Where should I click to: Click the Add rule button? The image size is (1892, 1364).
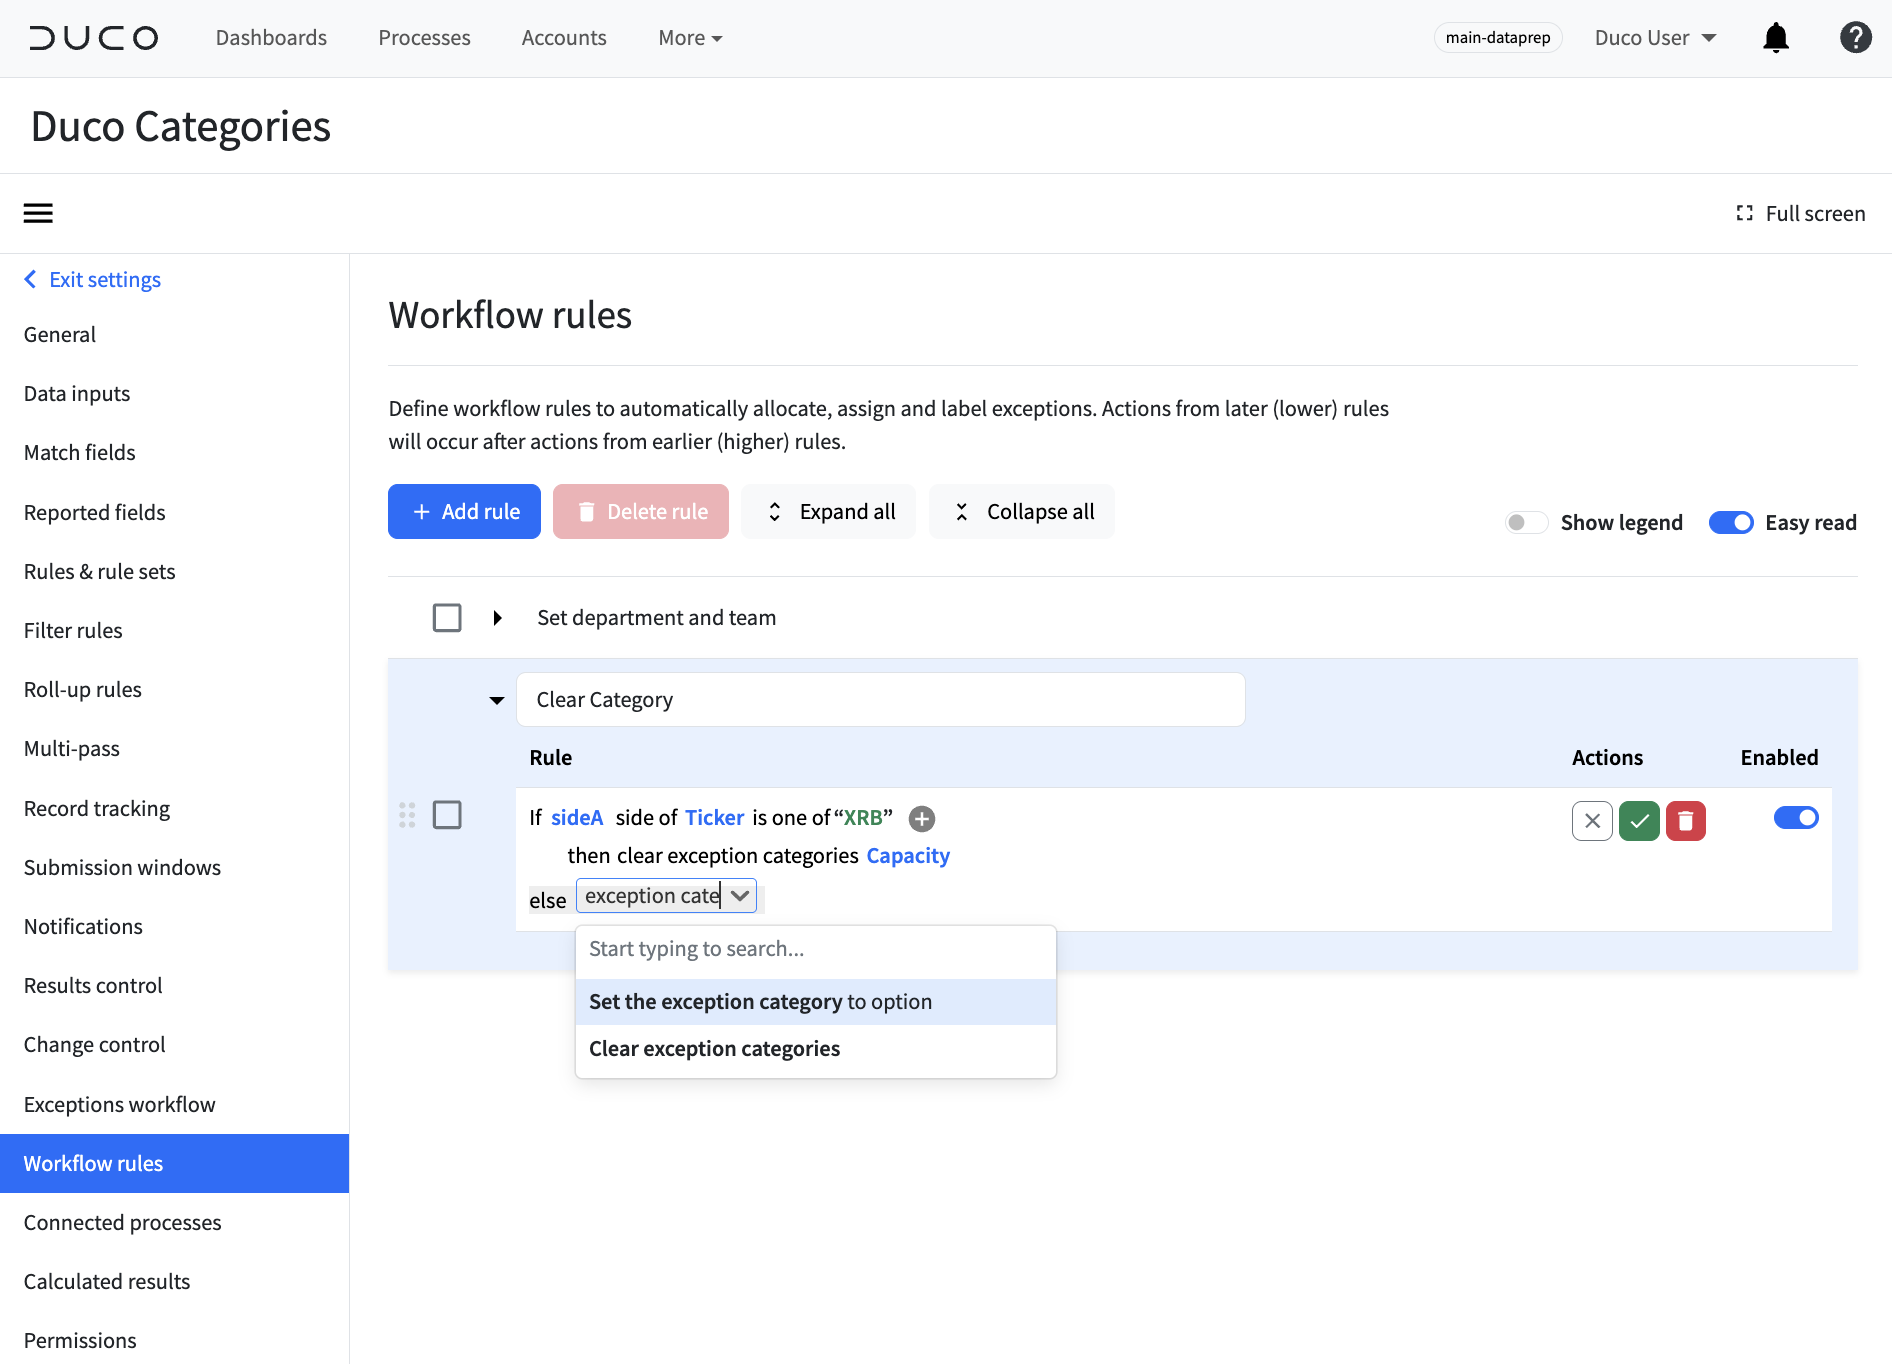tap(464, 512)
